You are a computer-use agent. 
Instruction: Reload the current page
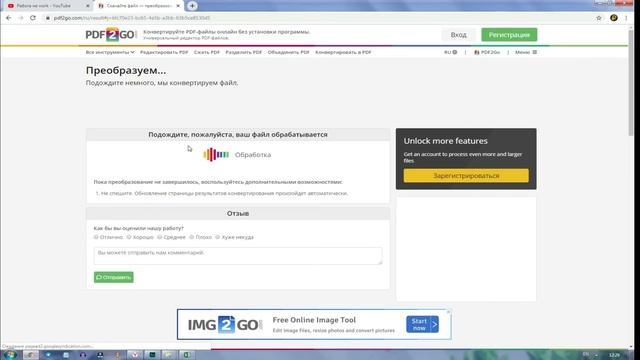33,18
